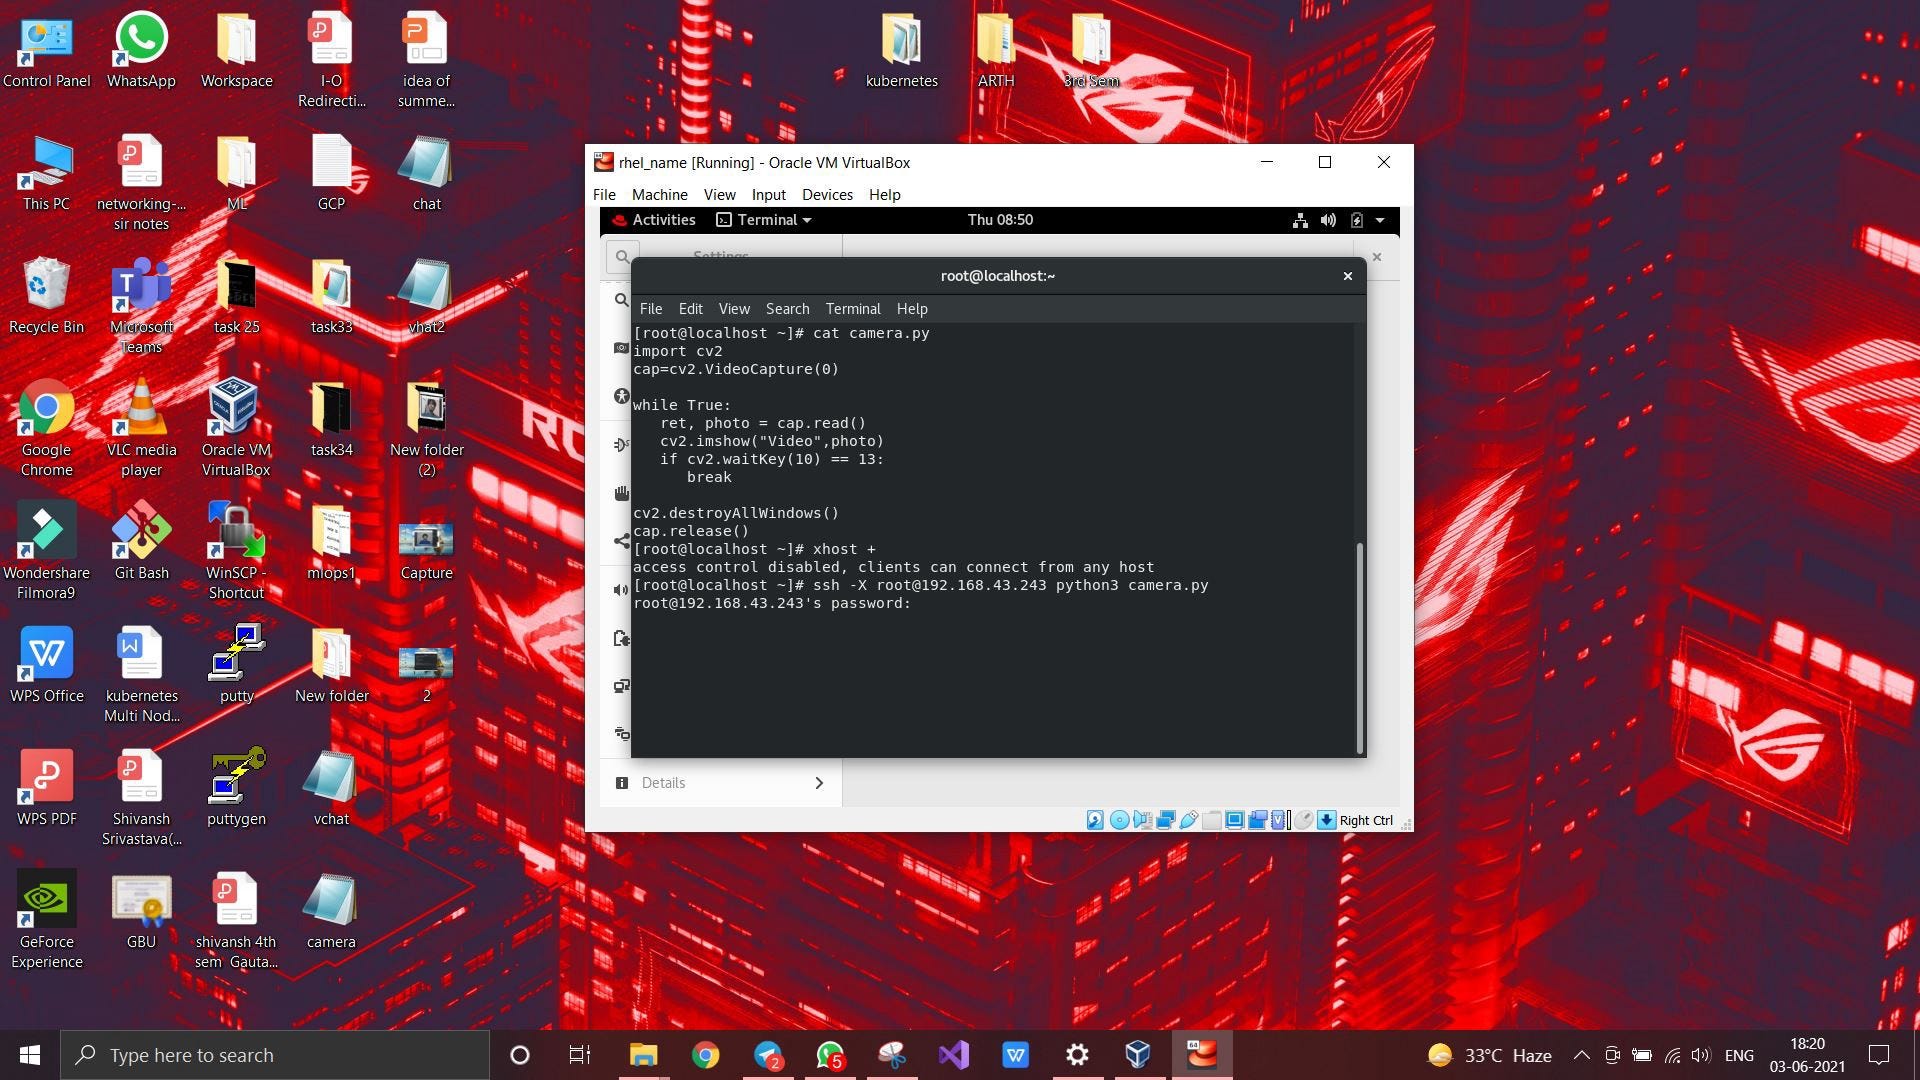
Task: Click the Activities button
Action: pyautogui.click(x=654, y=220)
